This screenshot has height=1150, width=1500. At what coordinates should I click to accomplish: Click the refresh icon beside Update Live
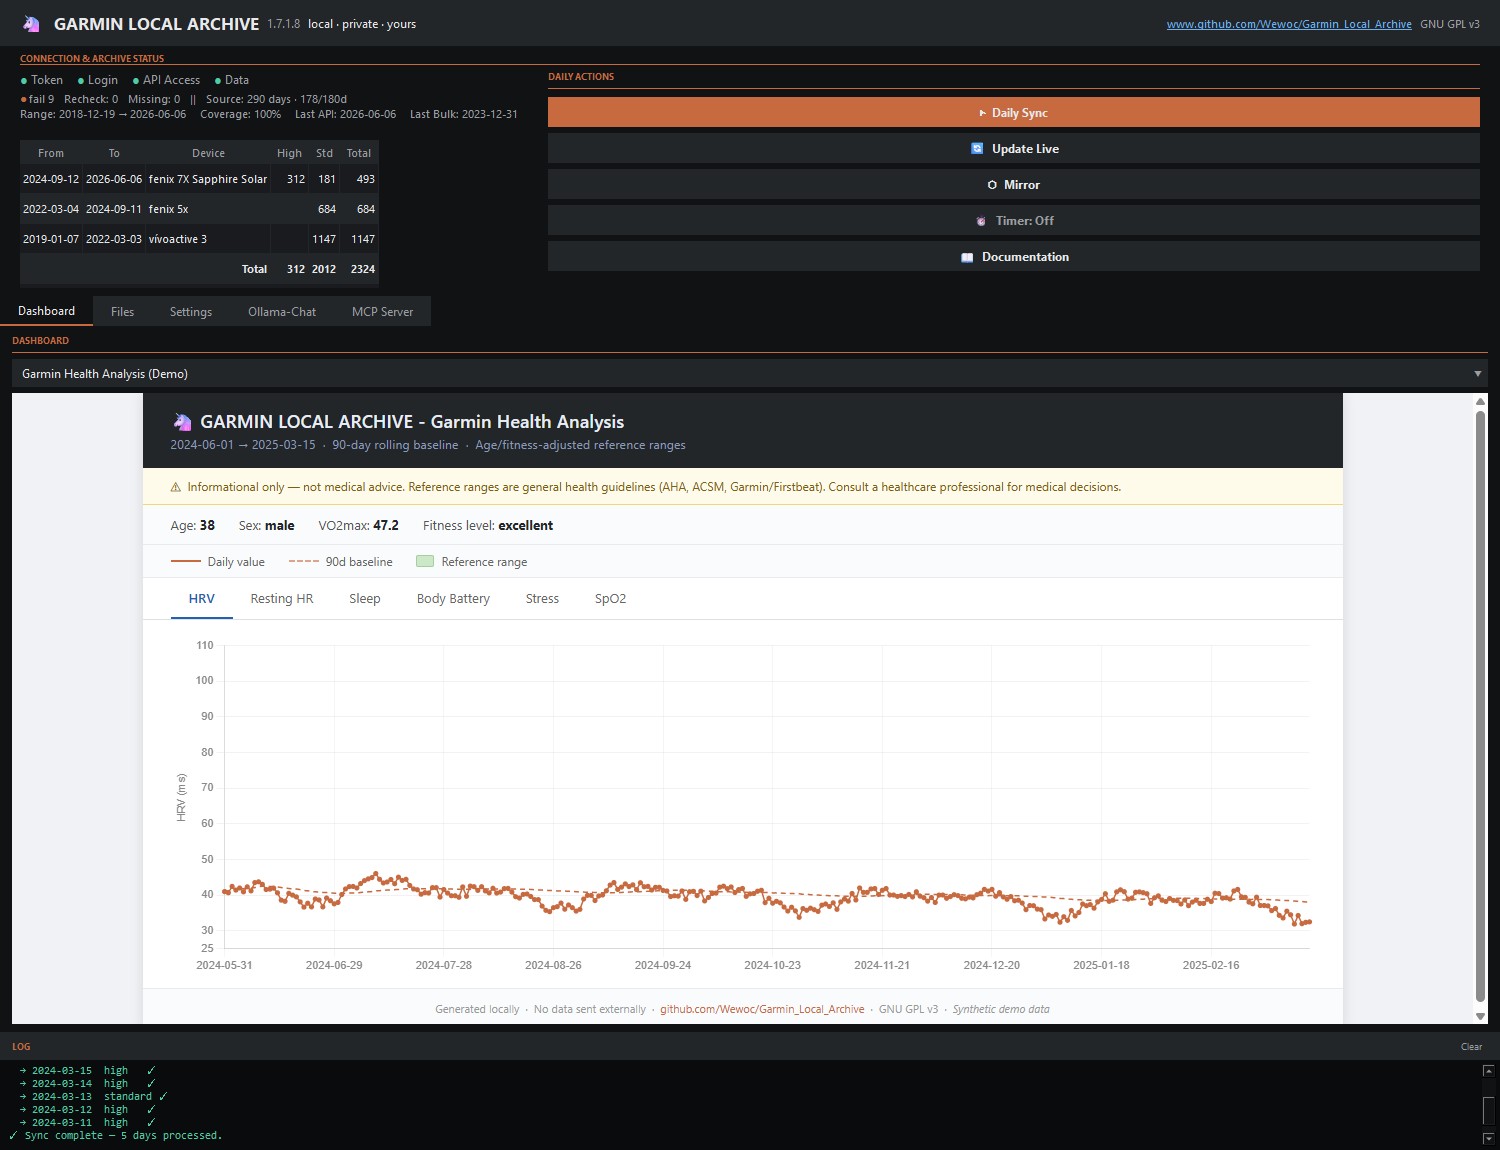click(x=977, y=149)
